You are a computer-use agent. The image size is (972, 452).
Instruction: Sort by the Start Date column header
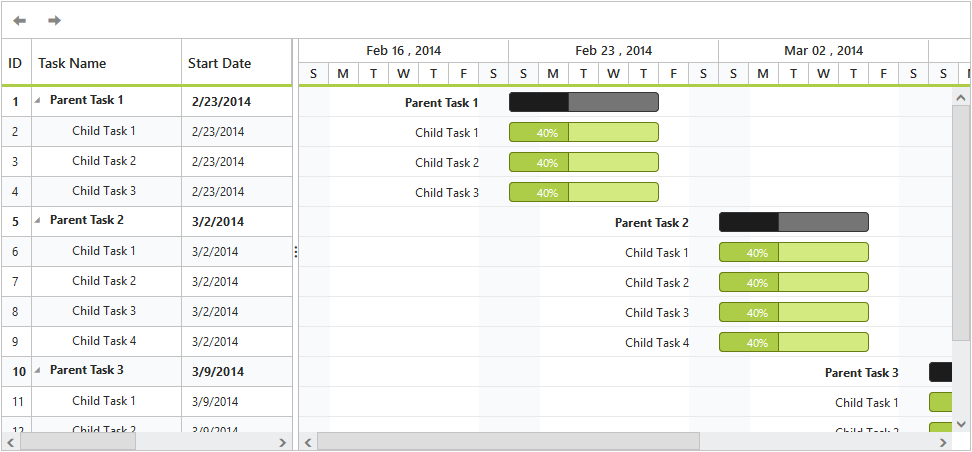tap(220, 63)
